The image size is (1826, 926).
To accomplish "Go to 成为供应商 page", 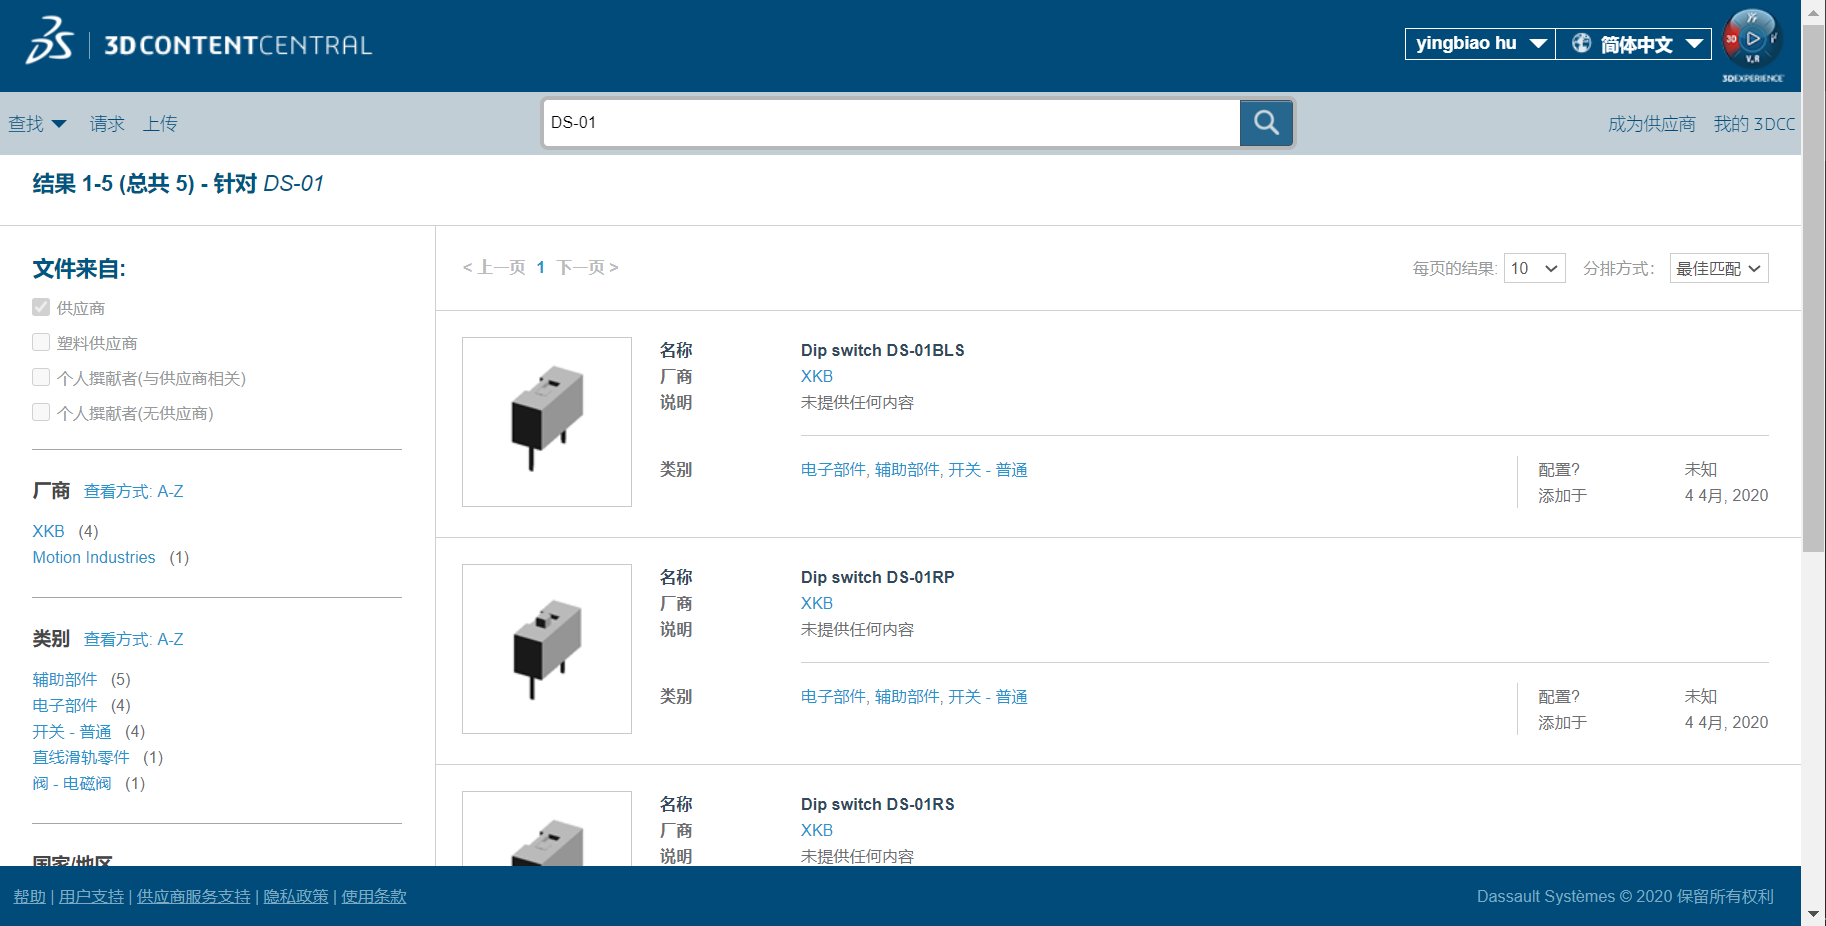I will point(1652,124).
